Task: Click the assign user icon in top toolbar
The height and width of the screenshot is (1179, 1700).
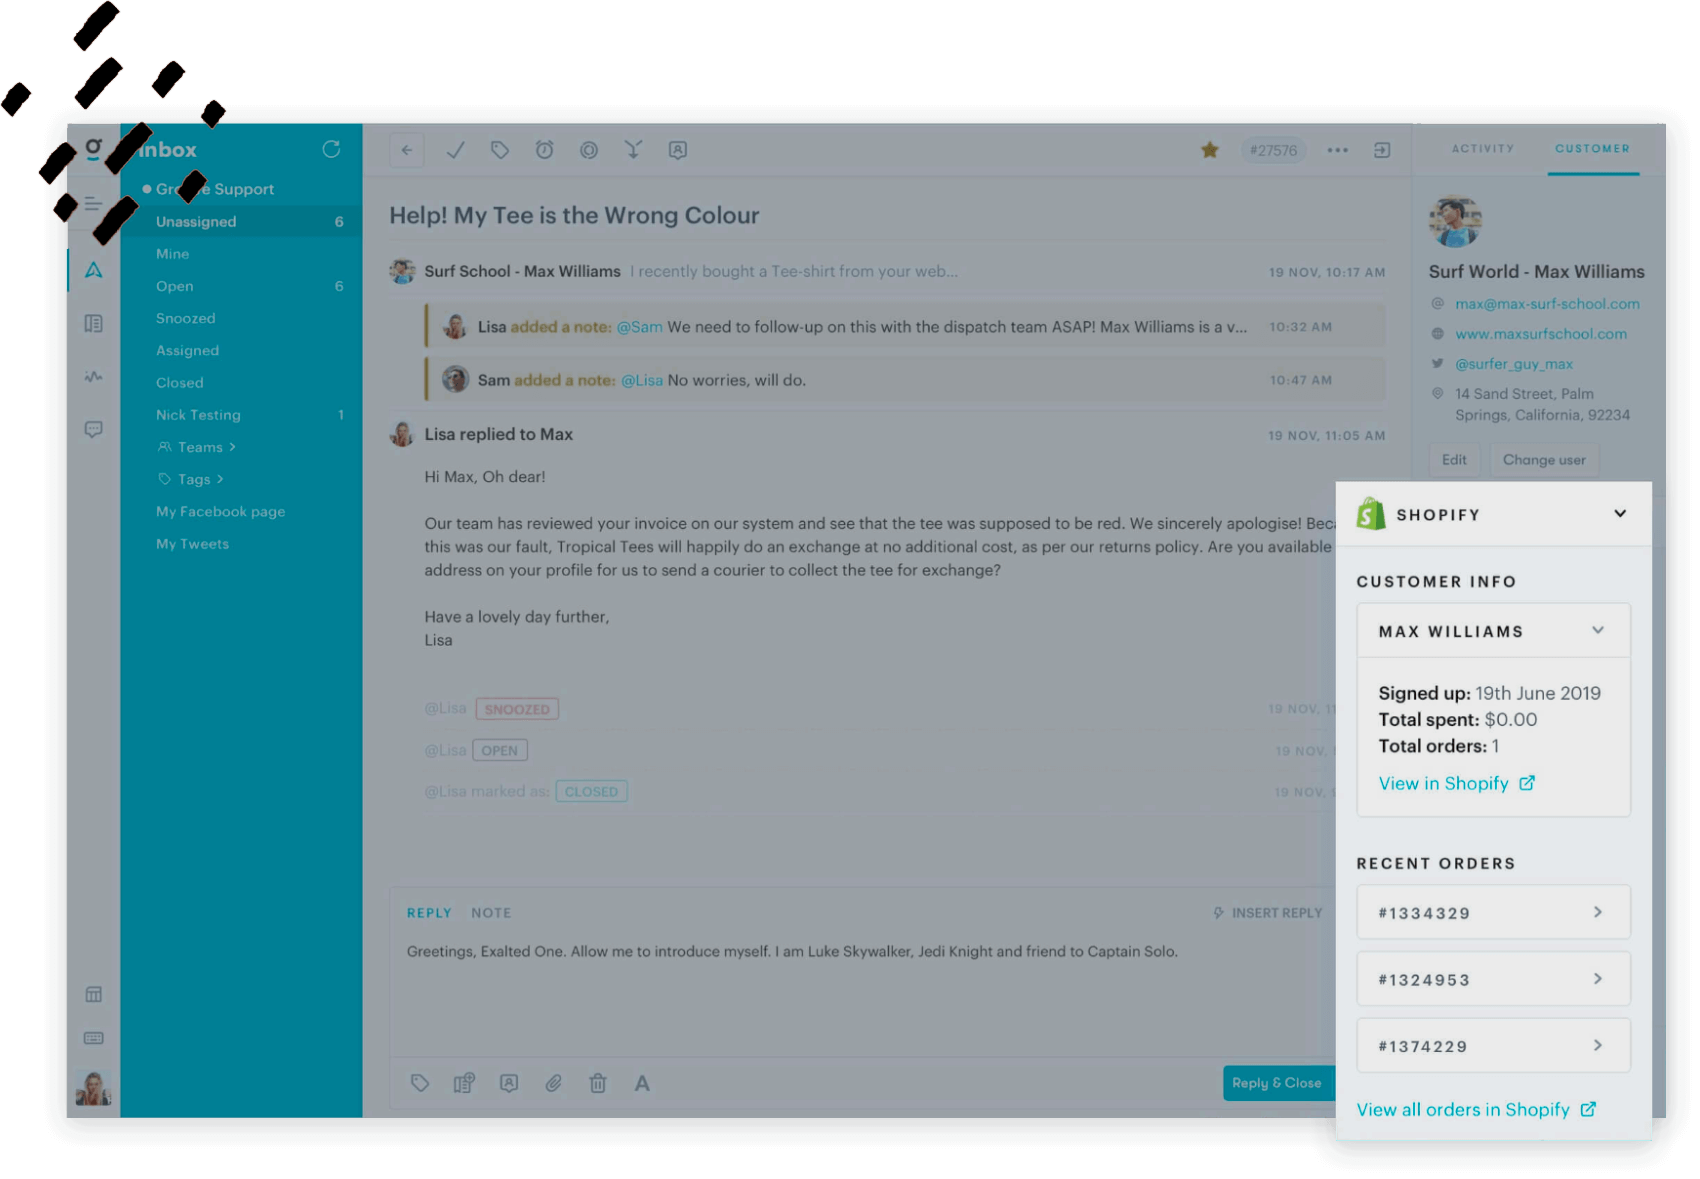Action: coord(678,150)
